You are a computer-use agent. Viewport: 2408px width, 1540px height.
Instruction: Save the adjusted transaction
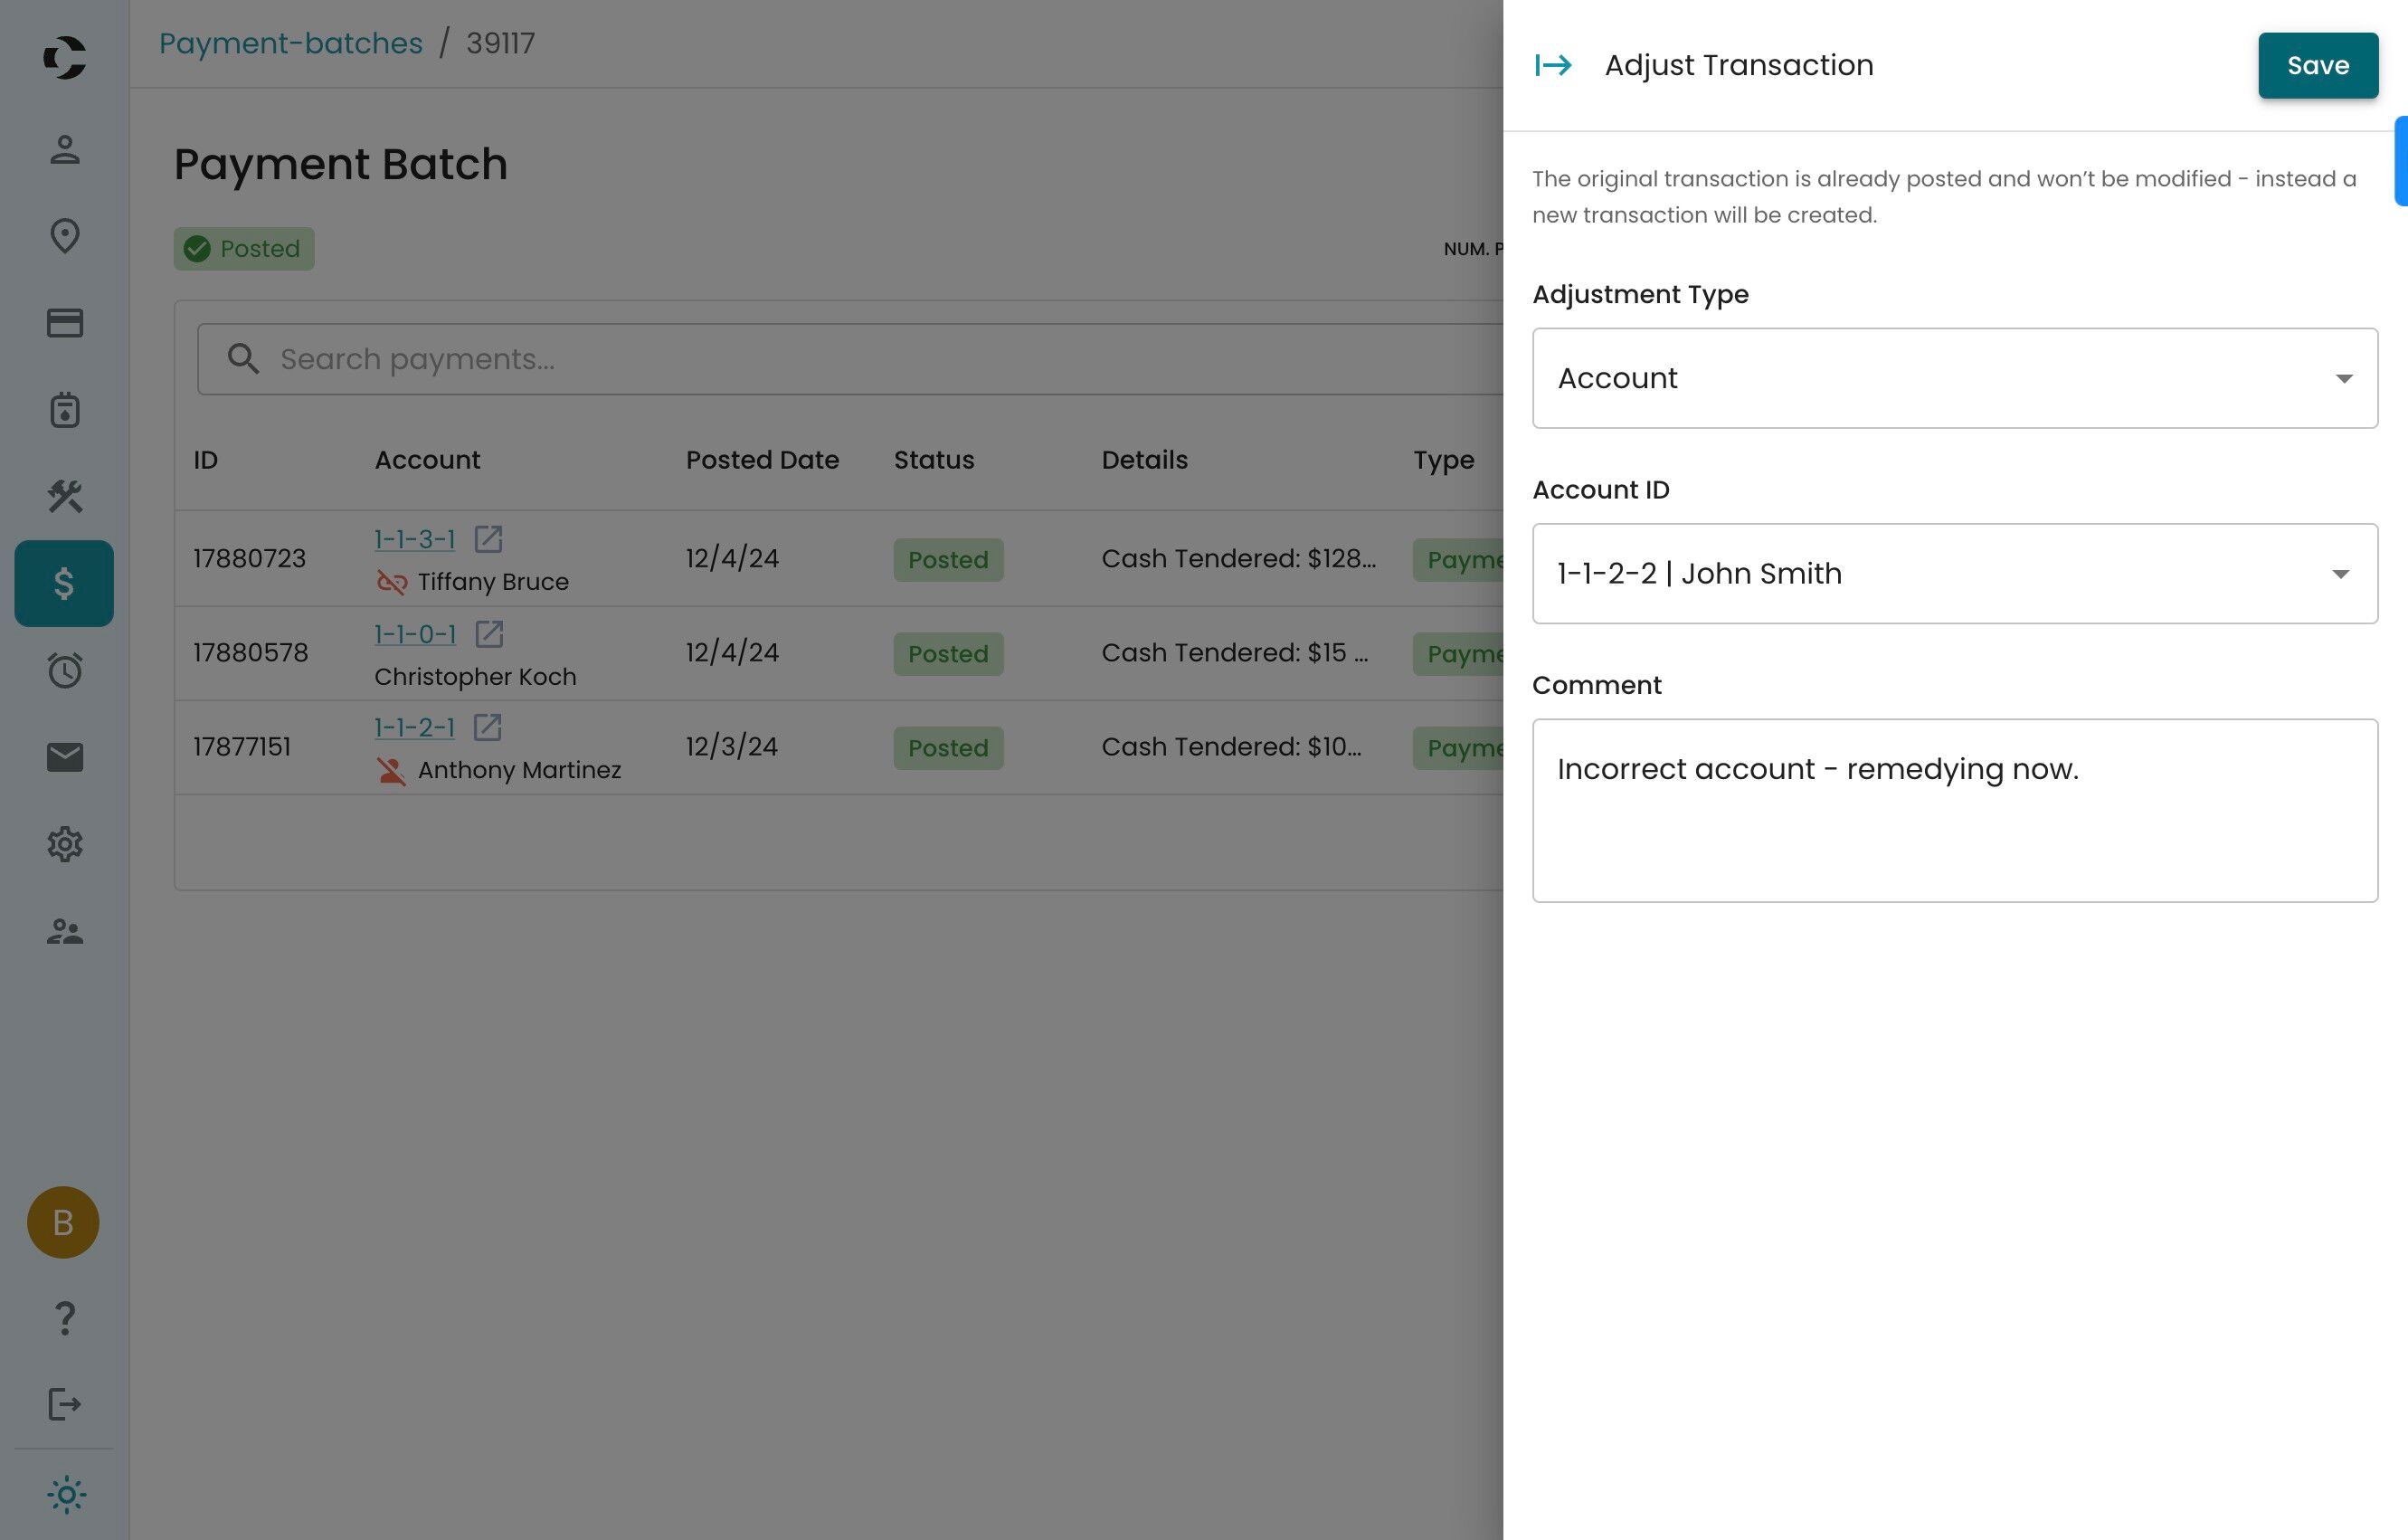click(2317, 65)
